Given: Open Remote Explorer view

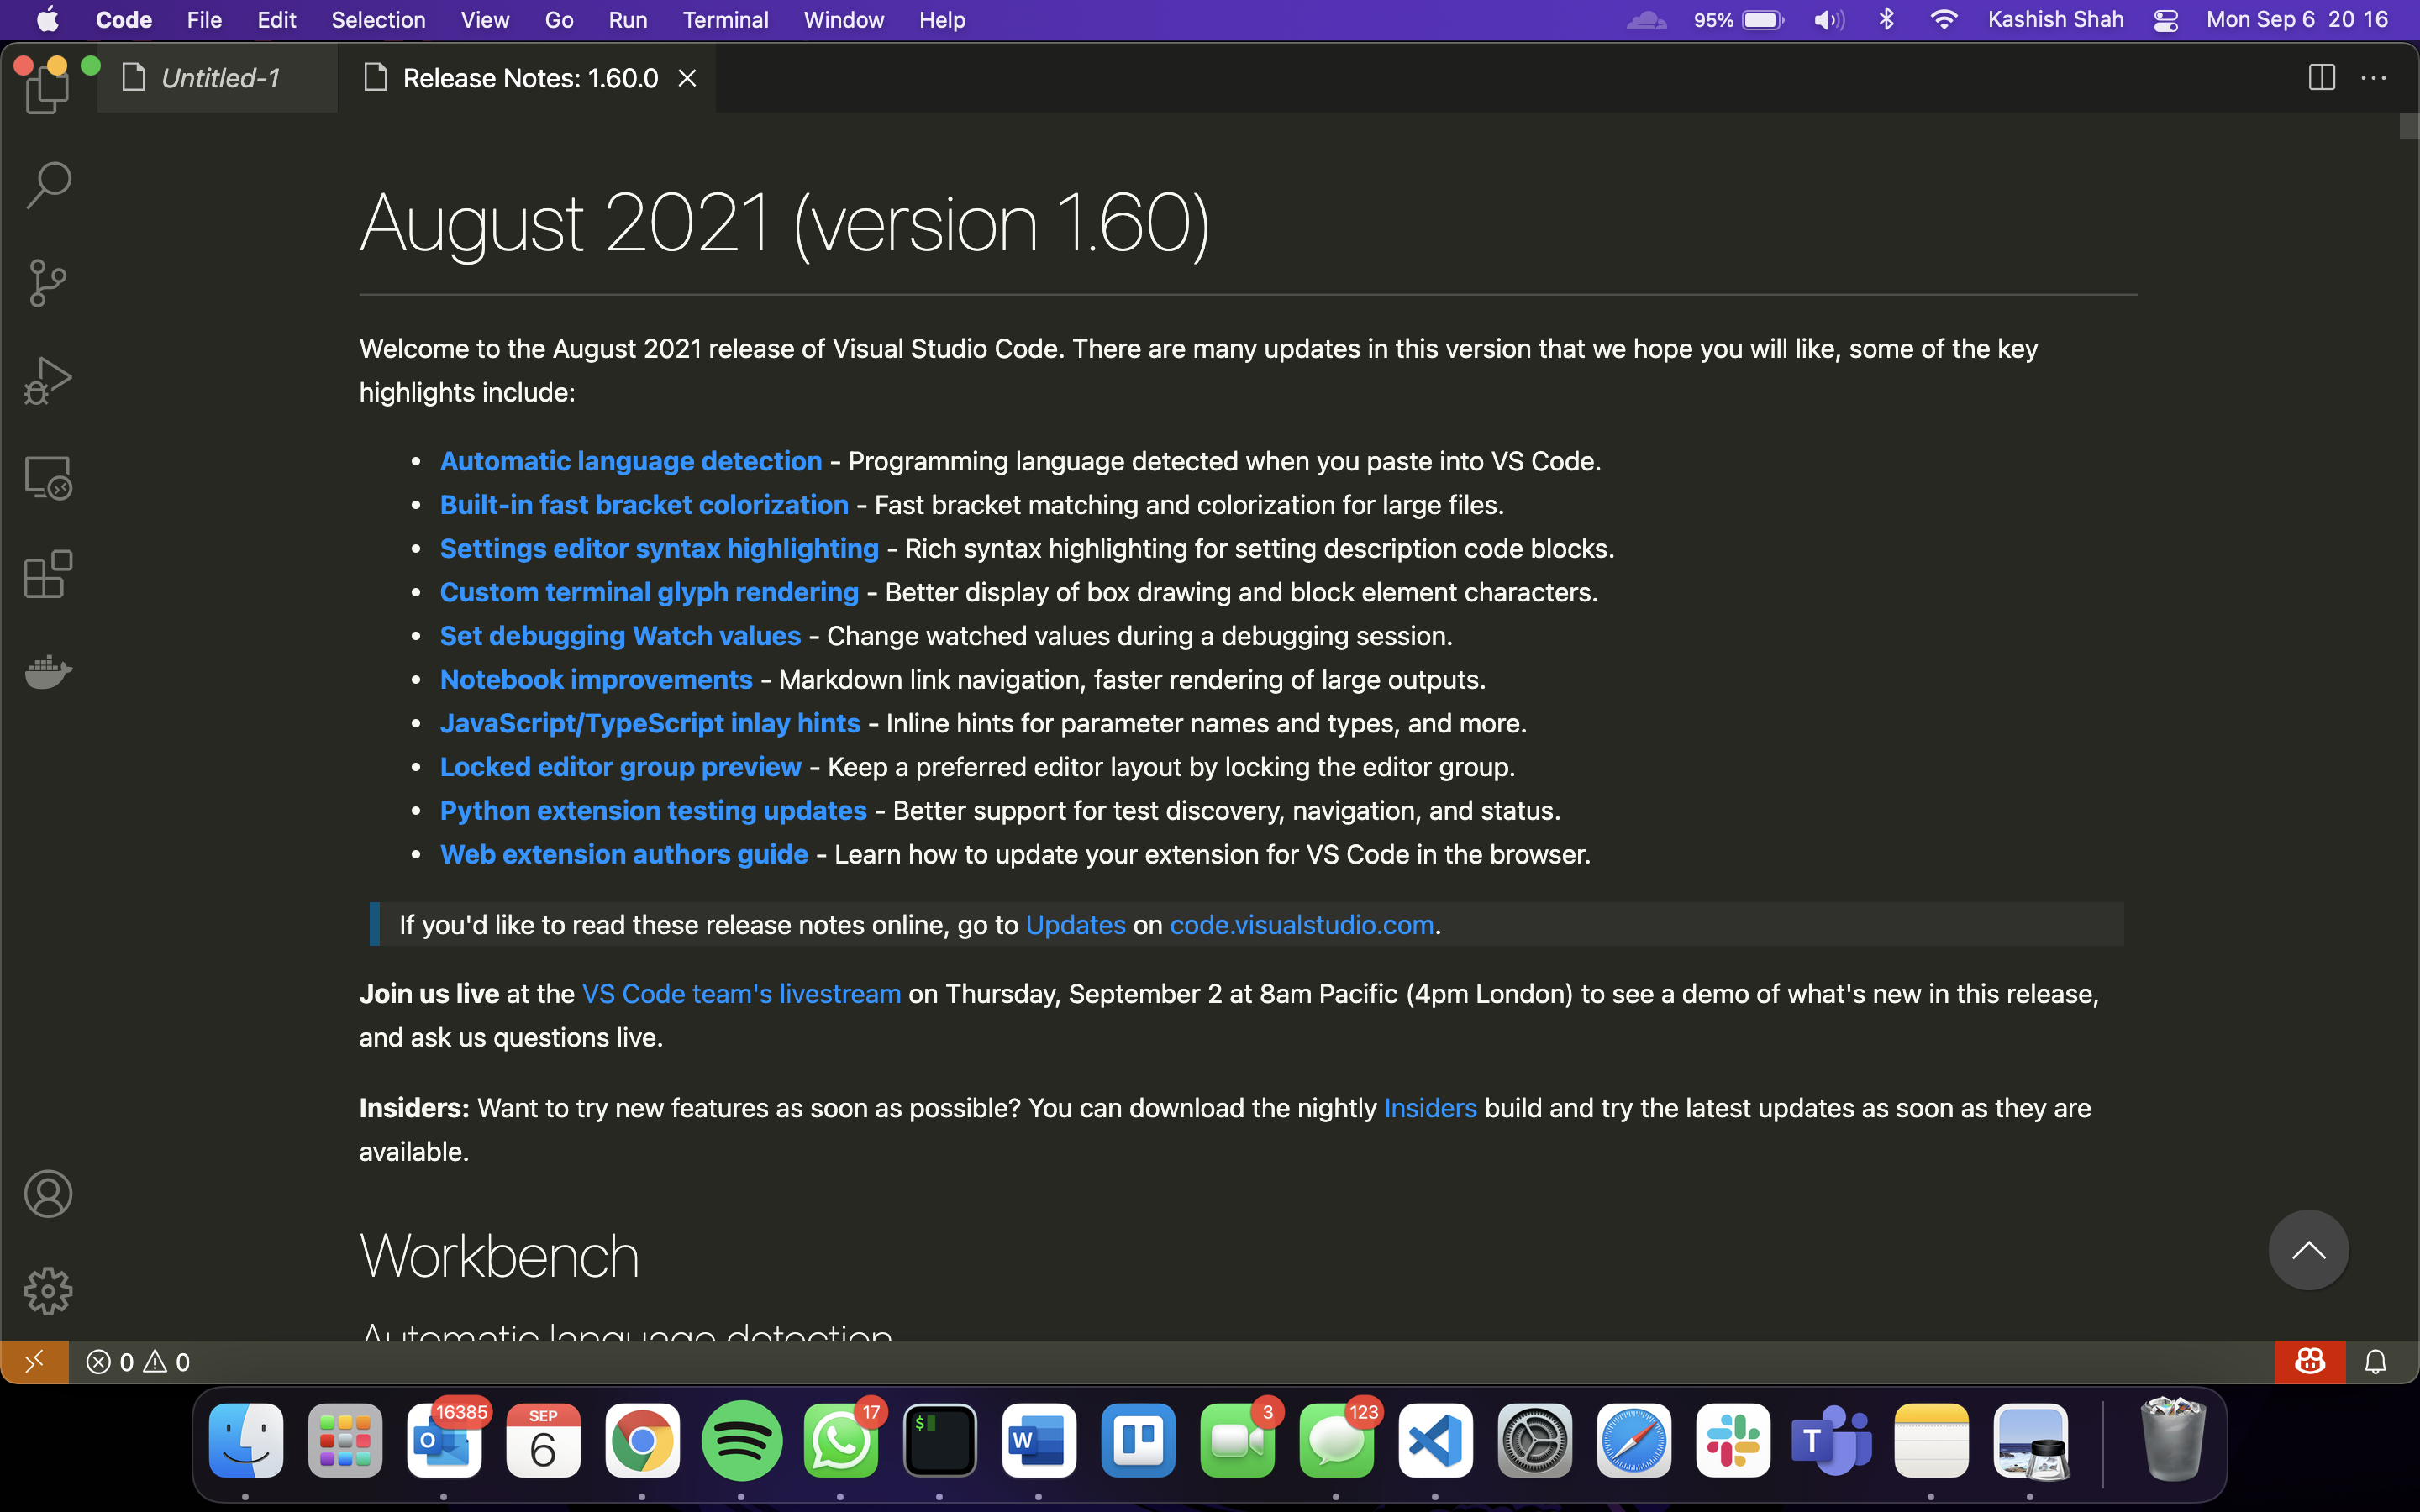Looking at the screenshot, I should click(x=48, y=478).
